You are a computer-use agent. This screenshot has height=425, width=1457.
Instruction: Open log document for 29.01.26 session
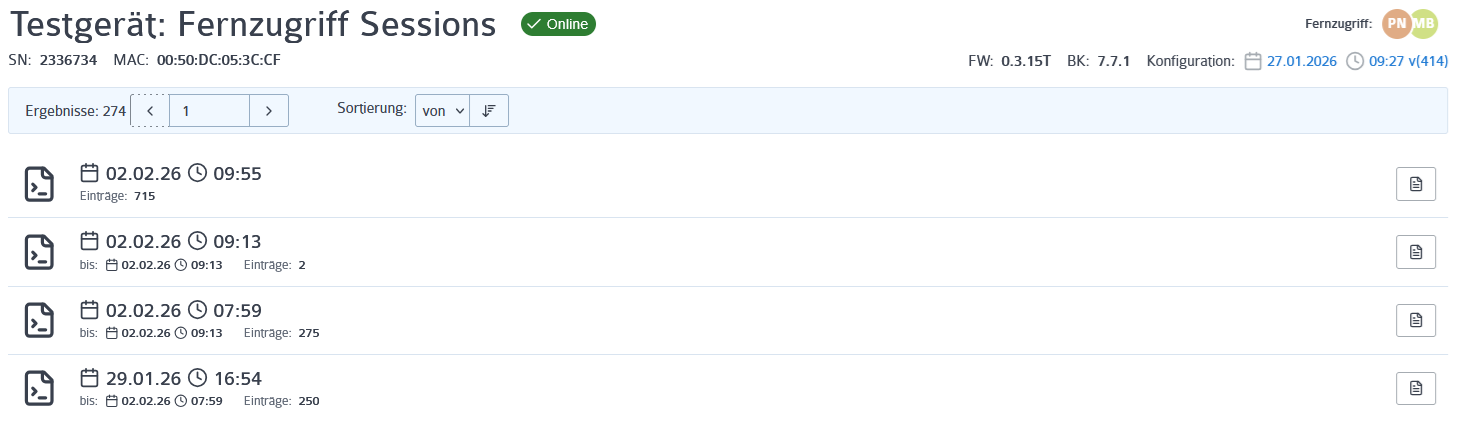pos(1415,388)
